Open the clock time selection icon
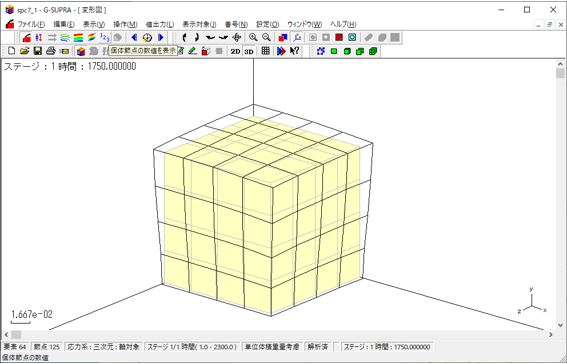This screenshot has height=364, width=567. pos(147,38)
